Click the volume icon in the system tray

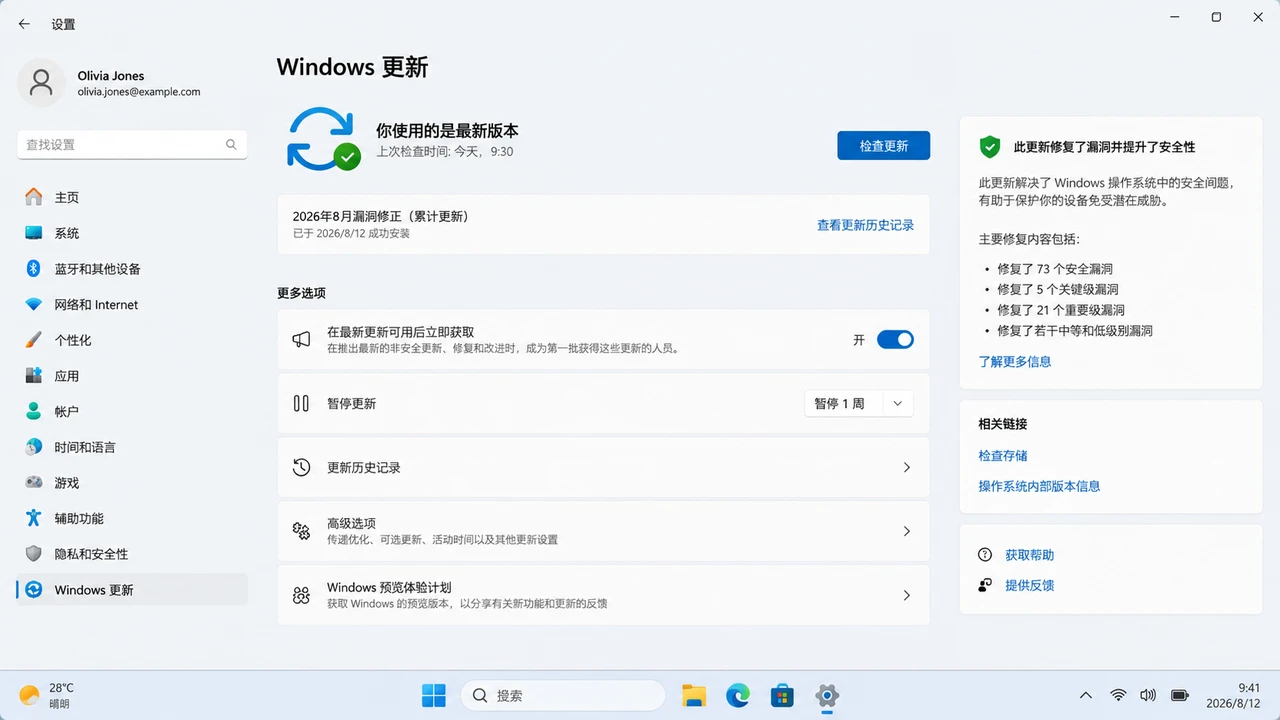tap(1148, 695)
